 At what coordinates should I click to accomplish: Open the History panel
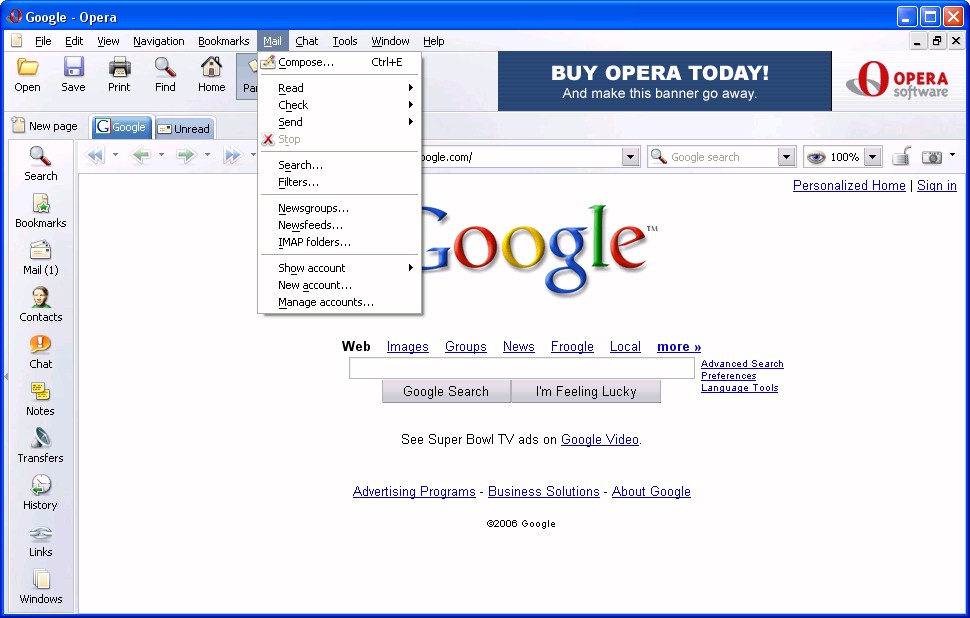(41, 492)
